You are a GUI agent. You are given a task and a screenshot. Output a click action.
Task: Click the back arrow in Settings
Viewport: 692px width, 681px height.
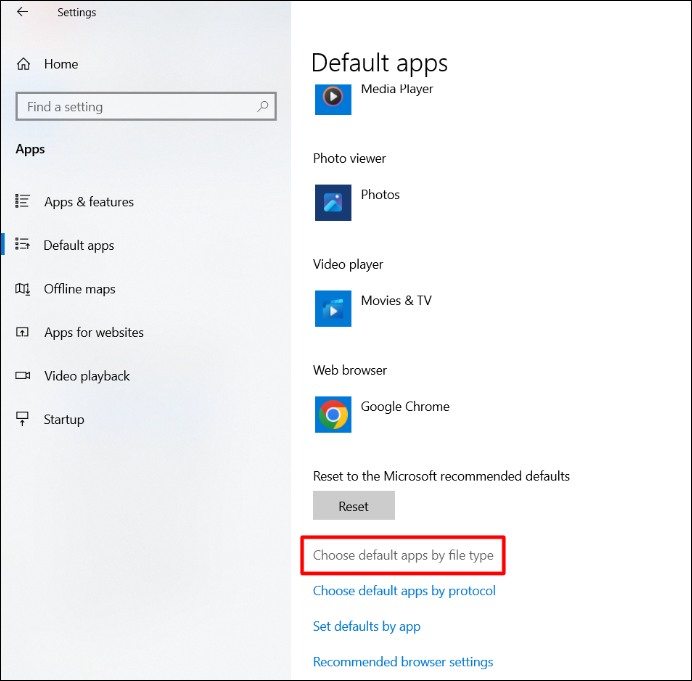(22, 12)
